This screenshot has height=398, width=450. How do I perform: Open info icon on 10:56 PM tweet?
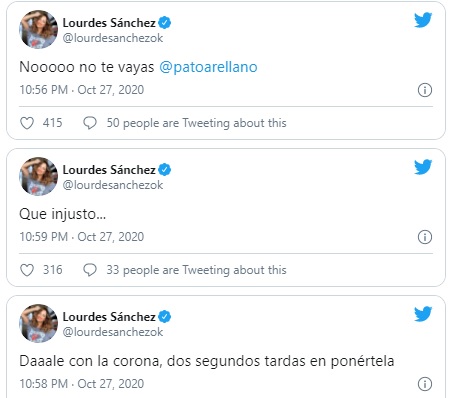click(x=425, y=90)
